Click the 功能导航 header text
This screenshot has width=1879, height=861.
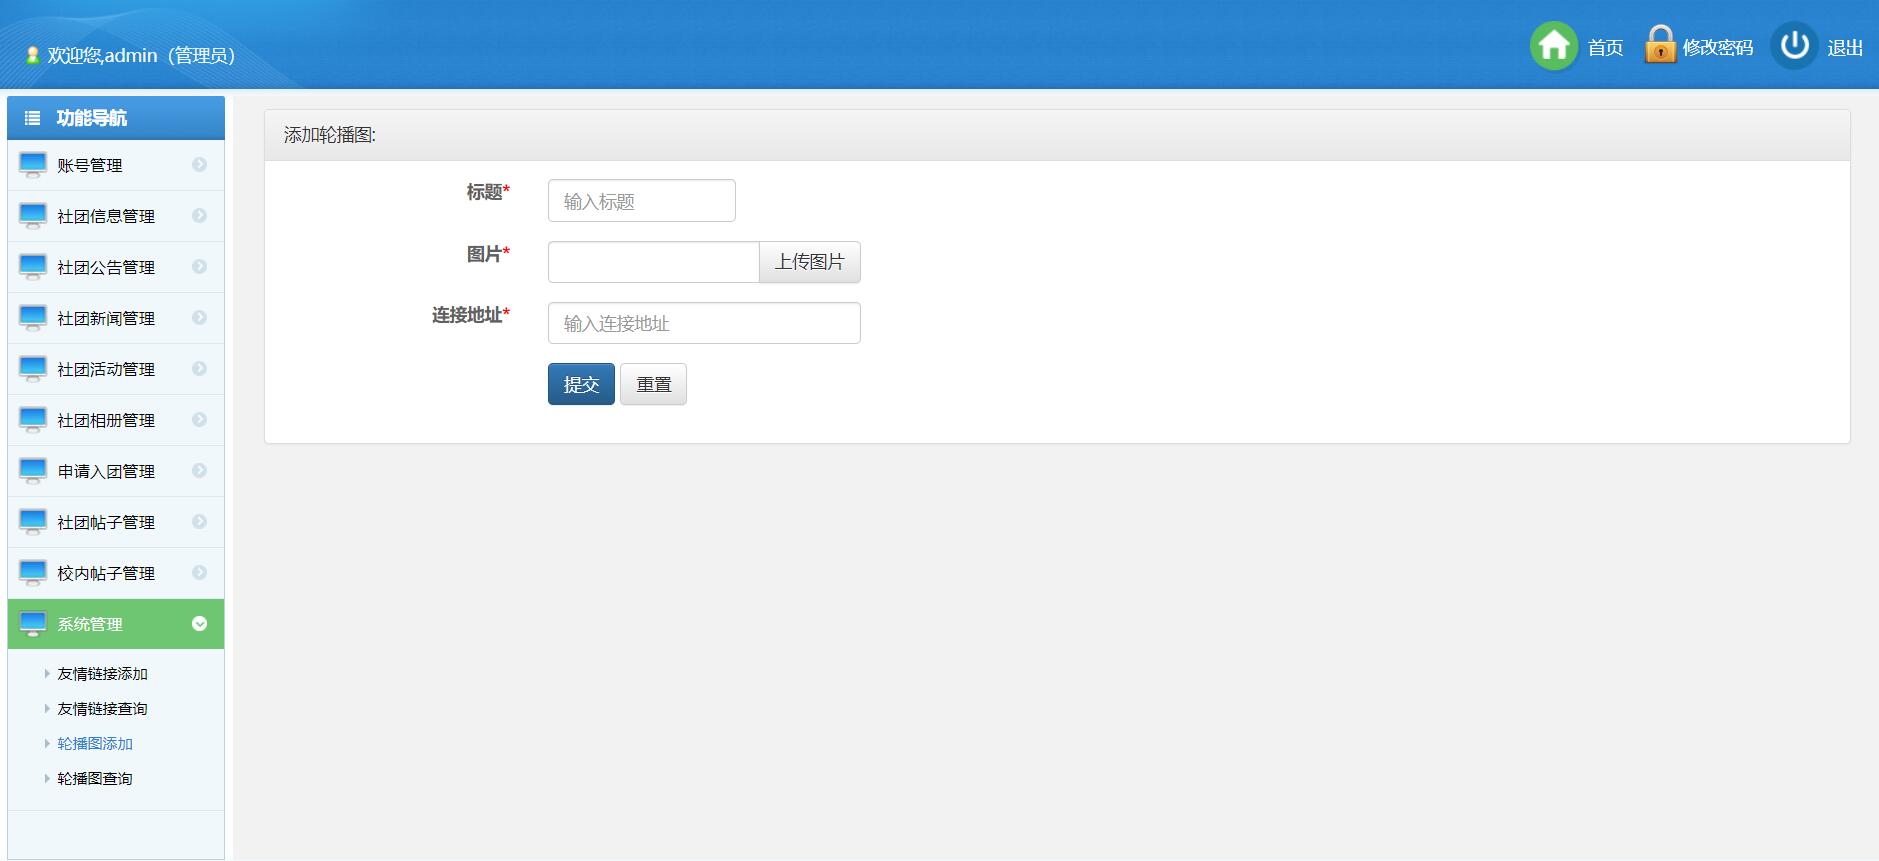(92, 118)
